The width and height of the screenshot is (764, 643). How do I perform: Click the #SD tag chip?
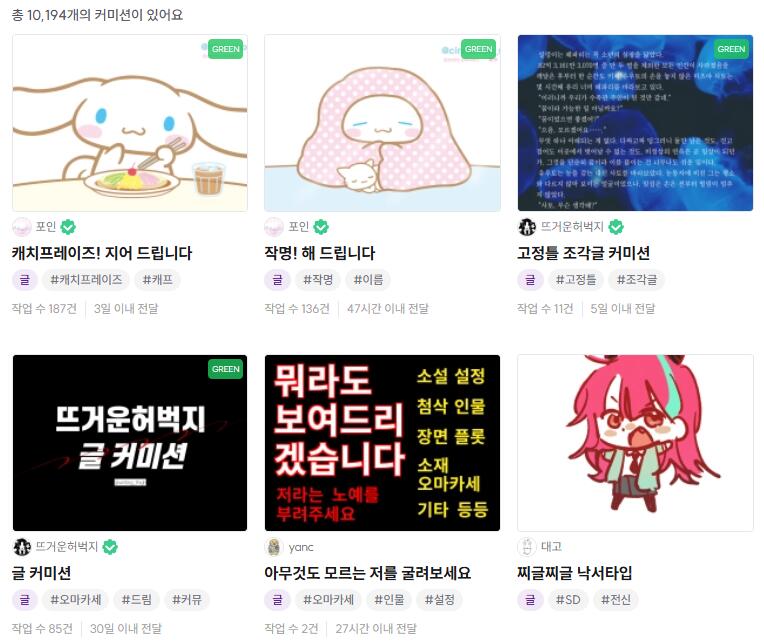click(x=568, y=600)
